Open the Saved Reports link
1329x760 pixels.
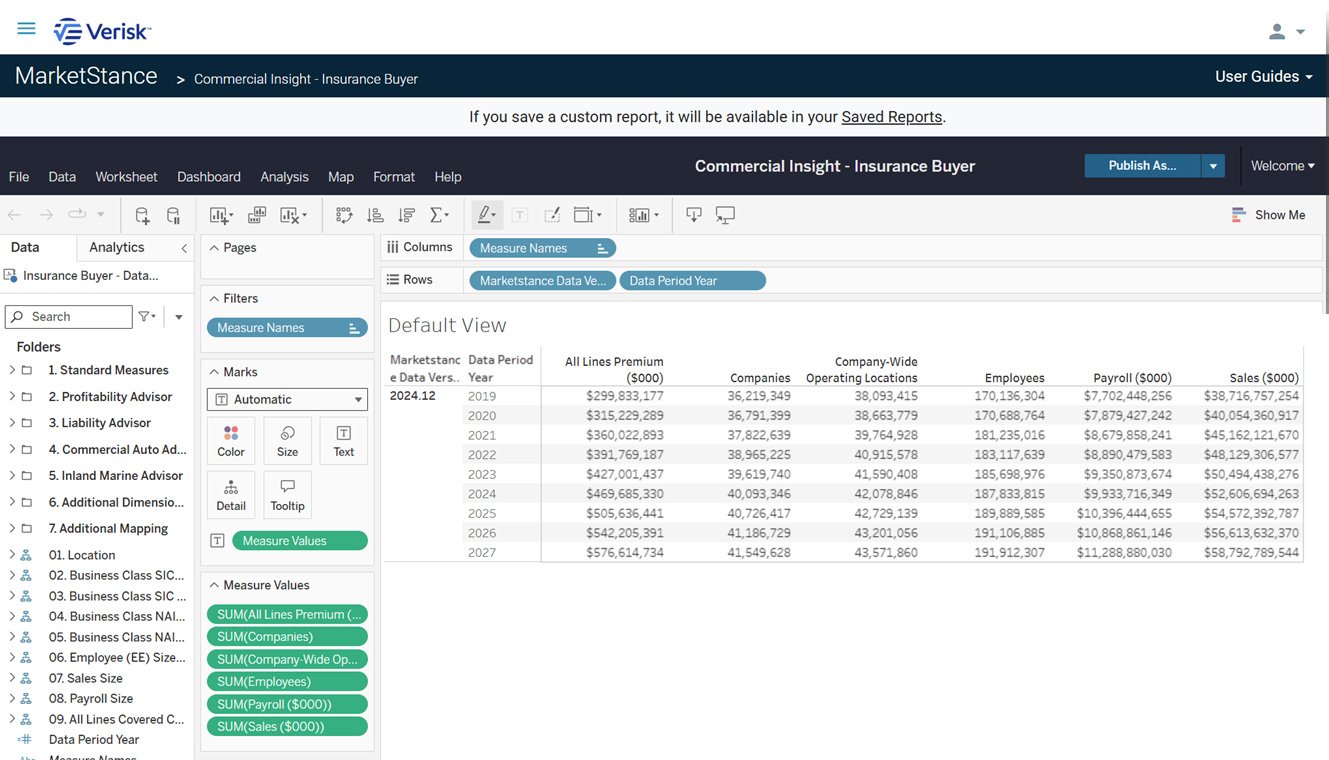click(x=892, y=117)
